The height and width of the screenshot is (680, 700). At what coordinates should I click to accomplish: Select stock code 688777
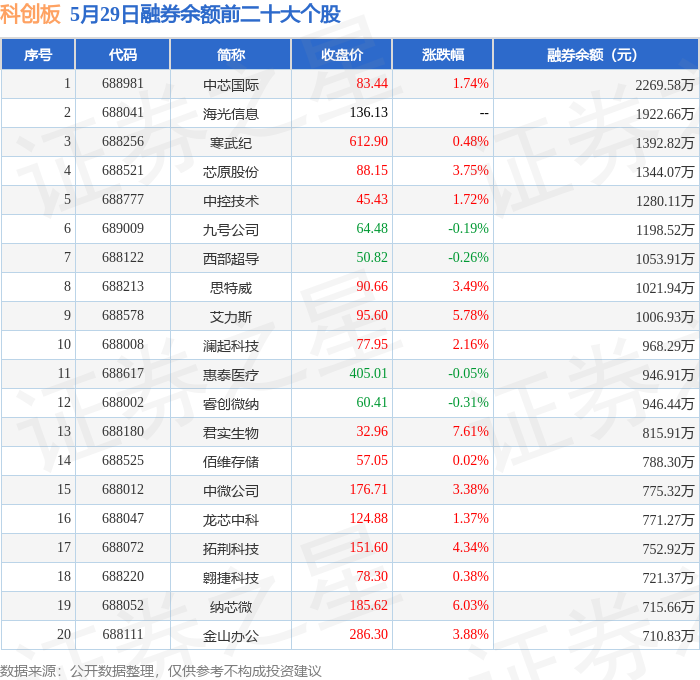(x=123, y=200)
